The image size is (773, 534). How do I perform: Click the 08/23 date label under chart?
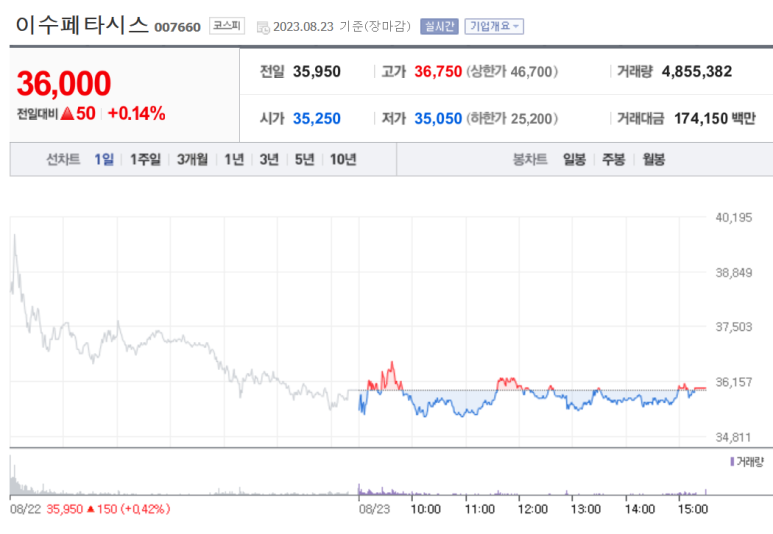[374, 509]
